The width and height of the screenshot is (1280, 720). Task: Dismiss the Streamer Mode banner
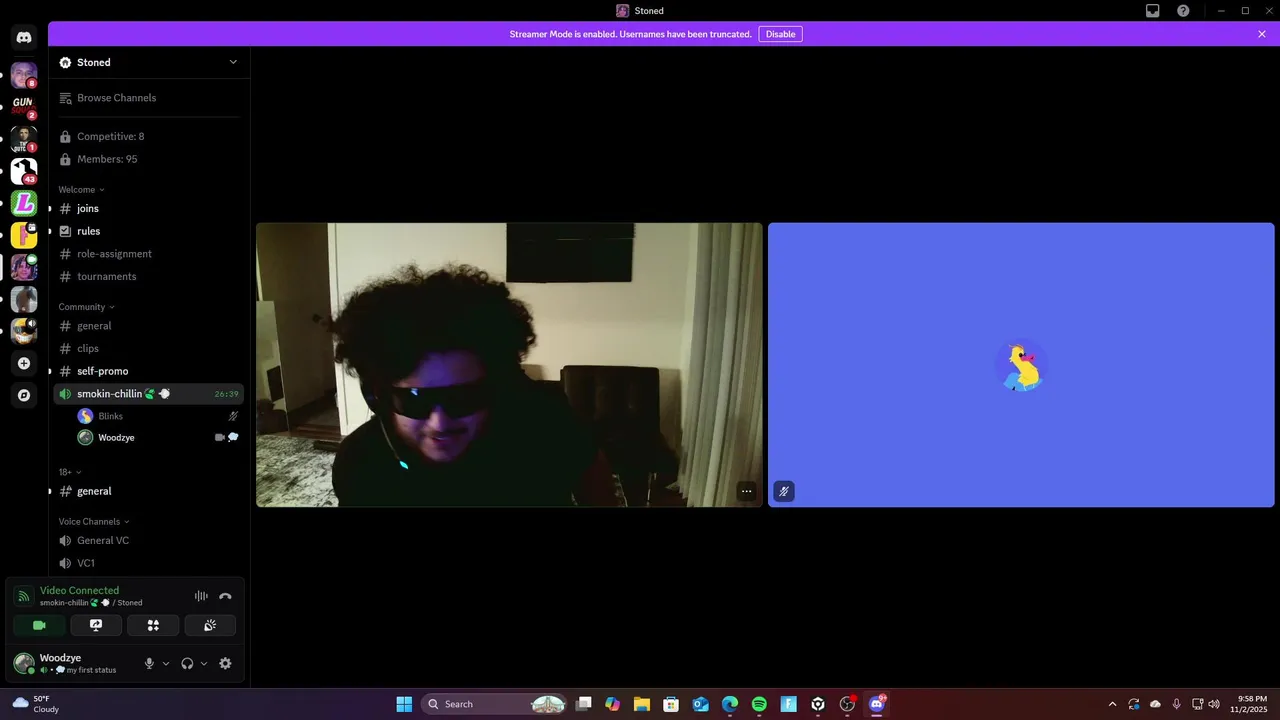pyautogui.click(x=1262, y=34)
